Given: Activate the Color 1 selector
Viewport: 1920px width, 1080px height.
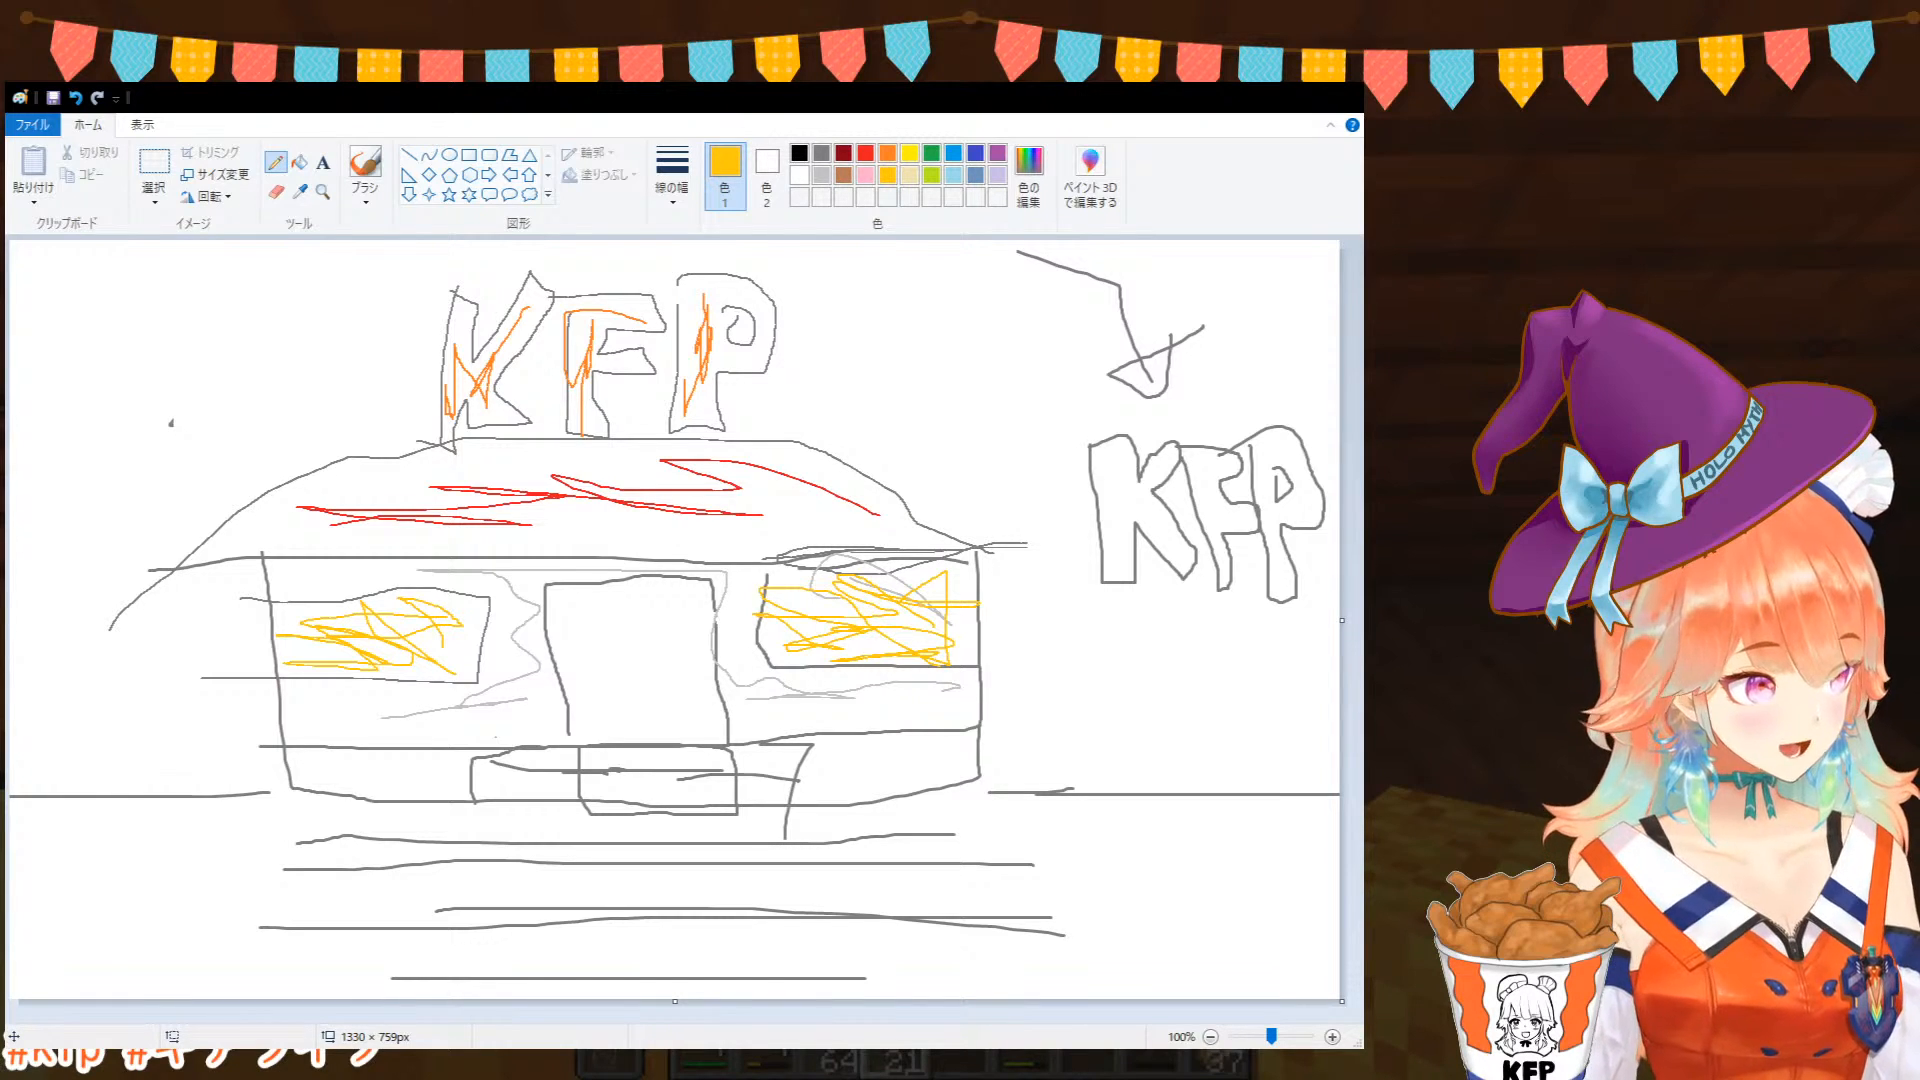Looking at the screenshot, I should (725, 175).
